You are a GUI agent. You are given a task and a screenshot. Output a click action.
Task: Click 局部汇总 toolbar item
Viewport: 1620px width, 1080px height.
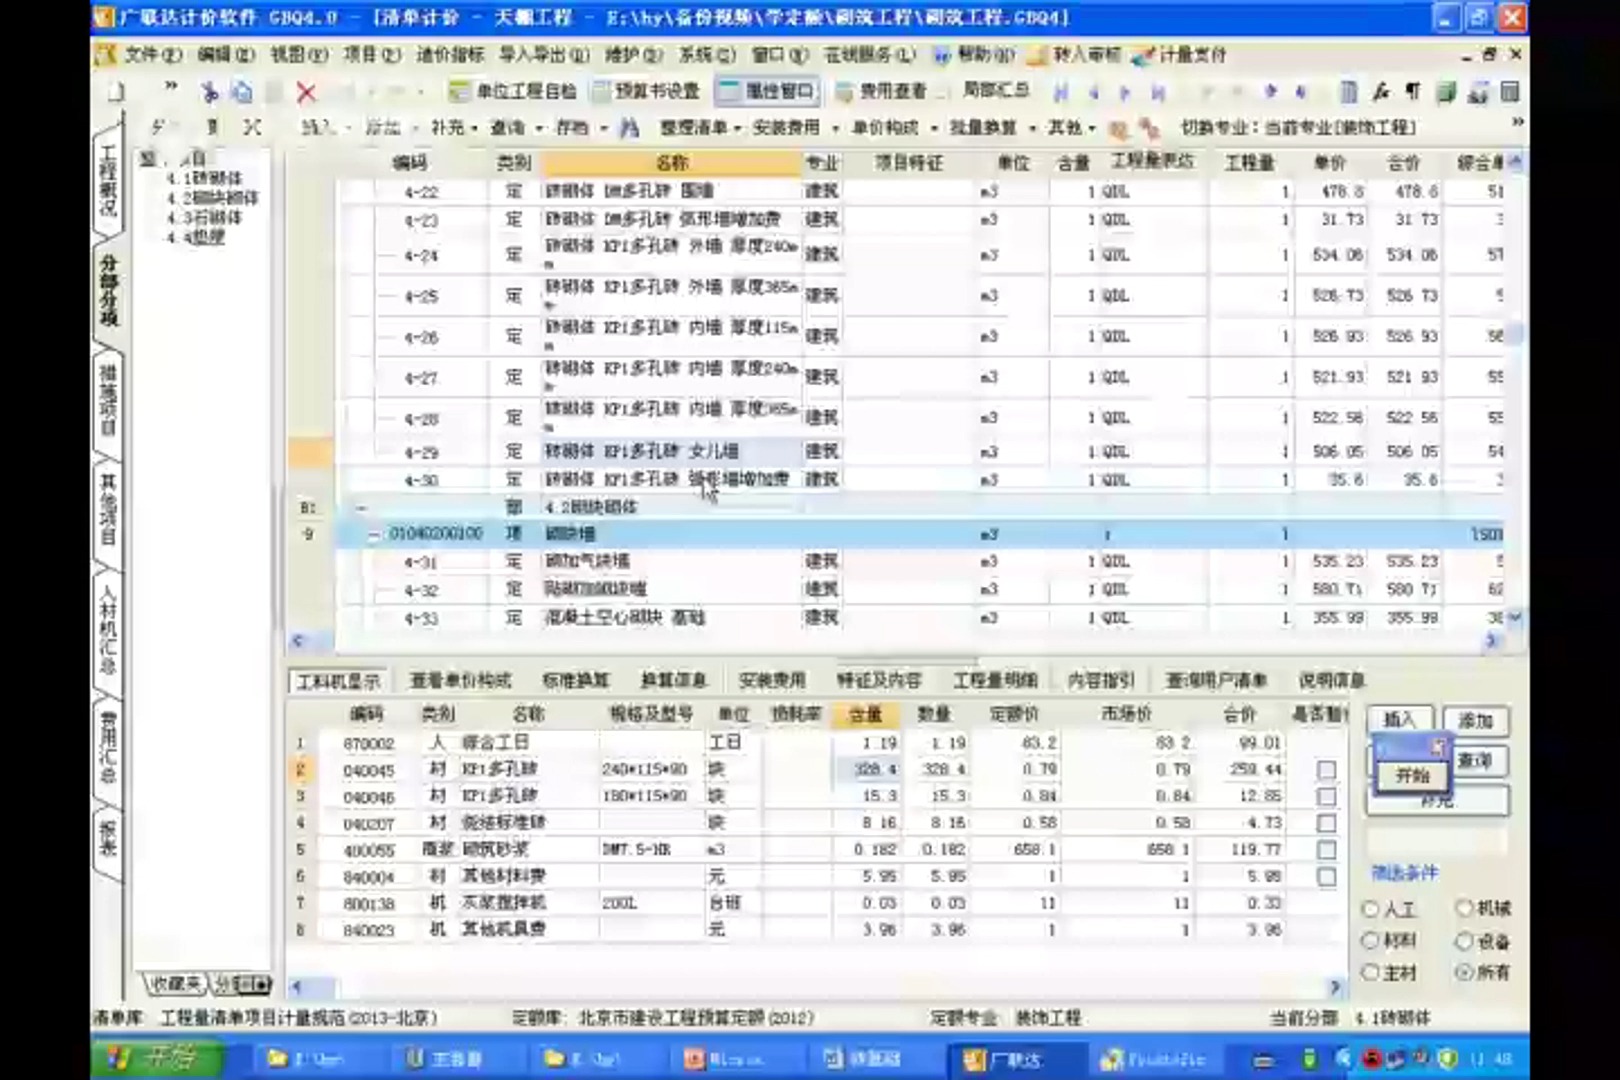click(996, 91)
